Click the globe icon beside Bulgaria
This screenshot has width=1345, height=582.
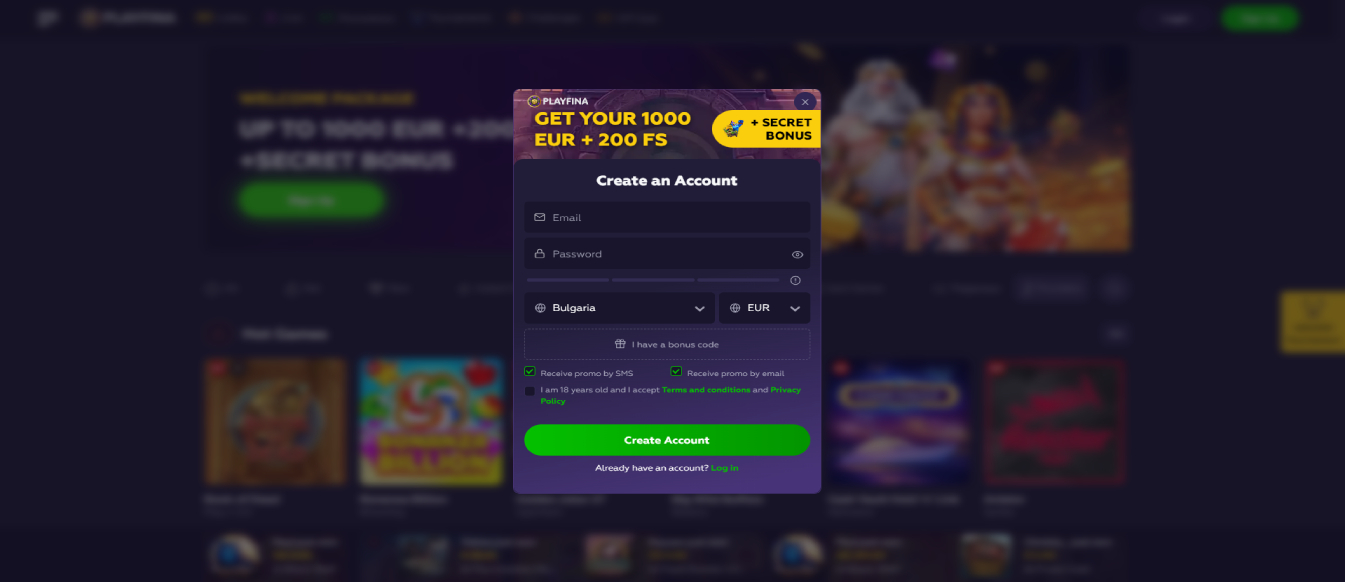coord(540,308)
